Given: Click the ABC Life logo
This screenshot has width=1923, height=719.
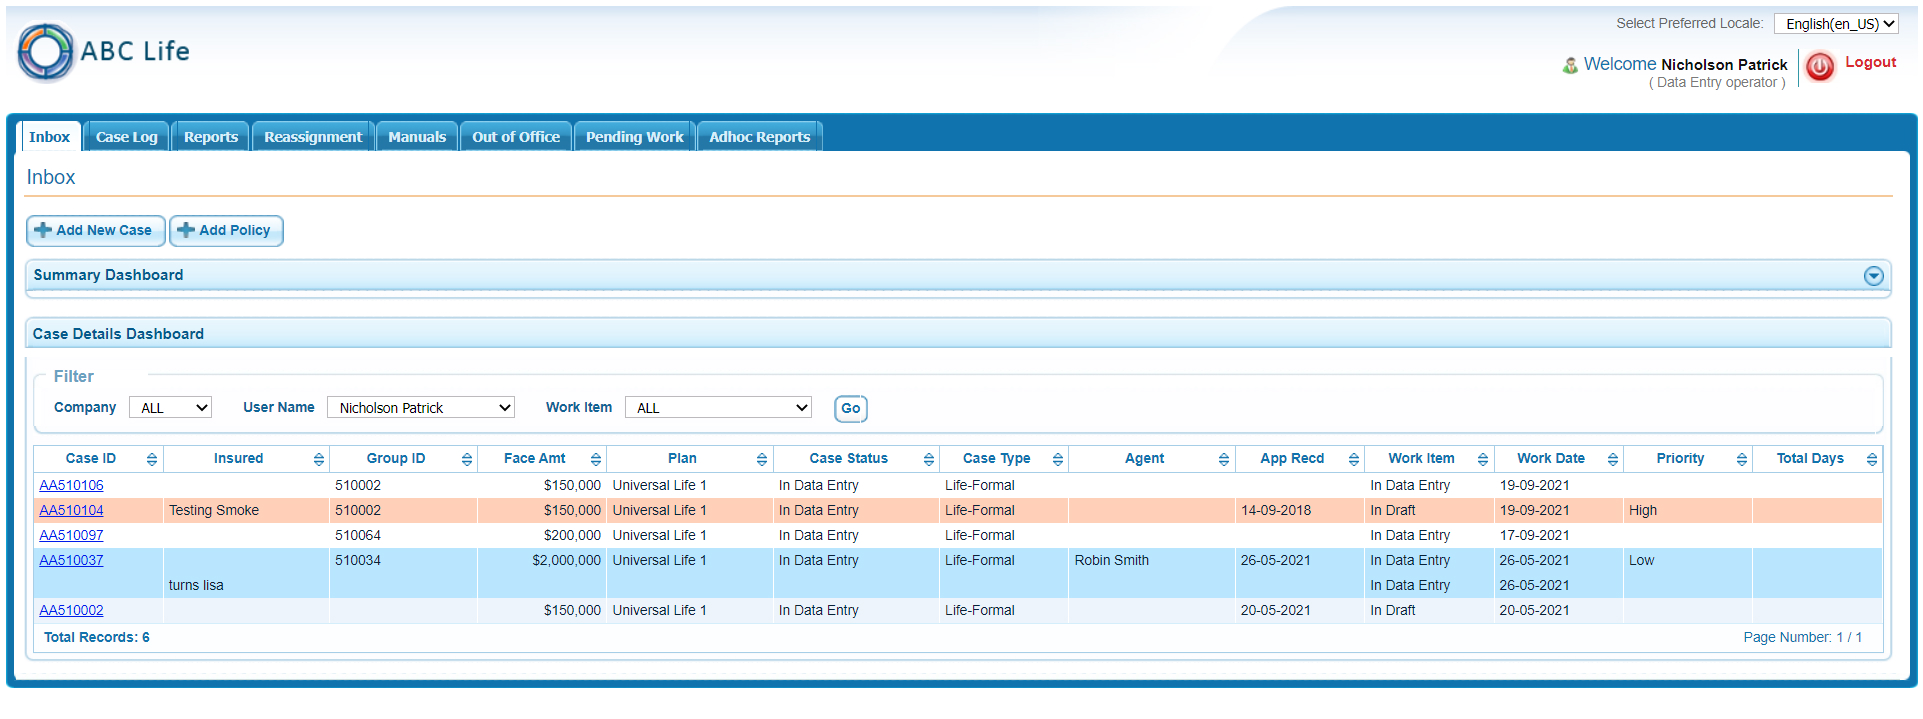Looking at the screenshot, I should coord(104,52).
